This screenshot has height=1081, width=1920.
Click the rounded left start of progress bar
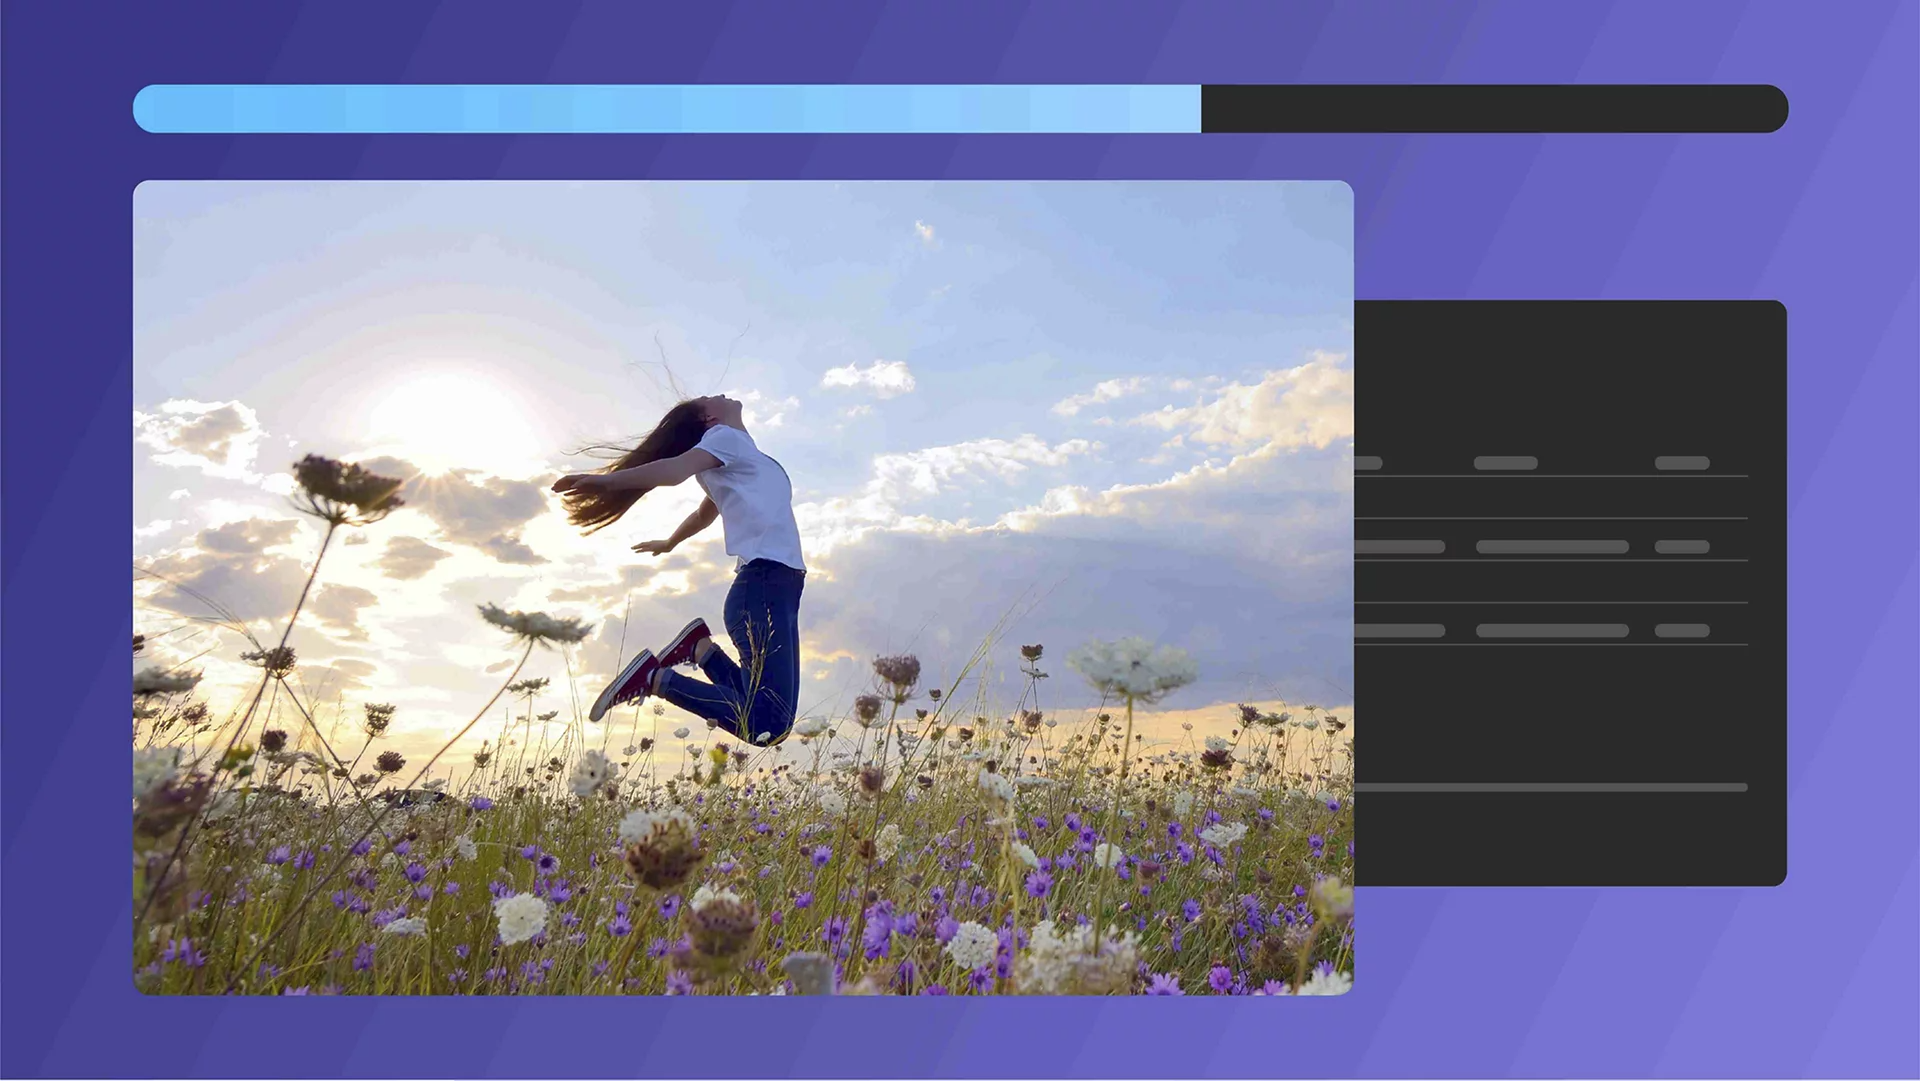pyautogui.click(x=147, y=109)
